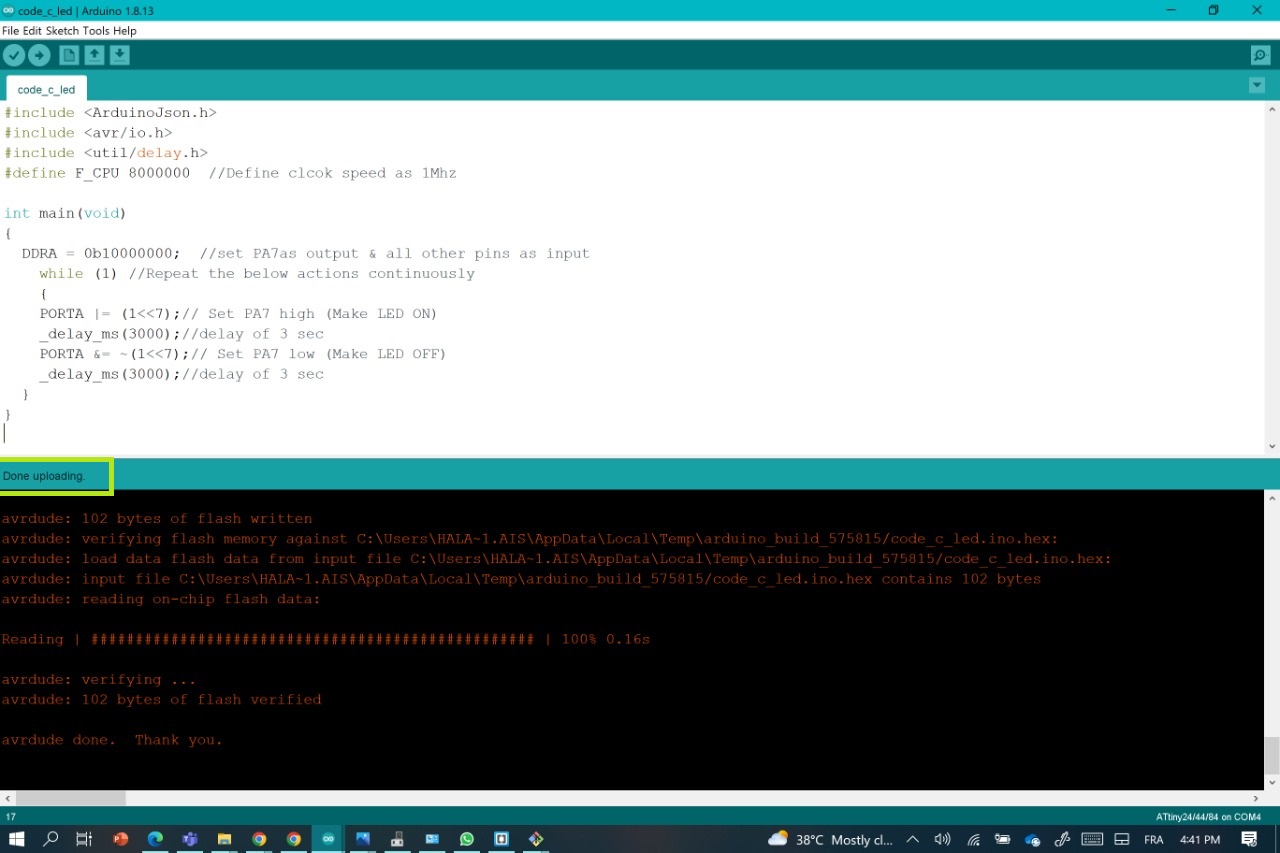Click the OneDrive cloud tray icon

click(1033, 840)
